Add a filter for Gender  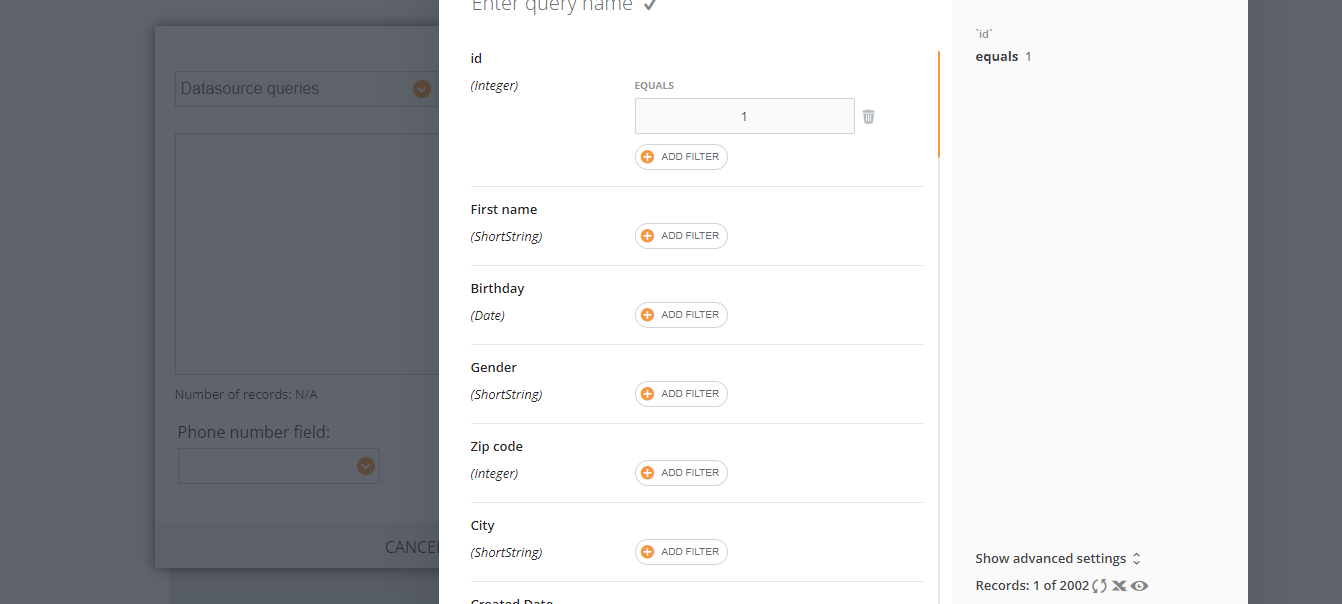coord(681,394)
